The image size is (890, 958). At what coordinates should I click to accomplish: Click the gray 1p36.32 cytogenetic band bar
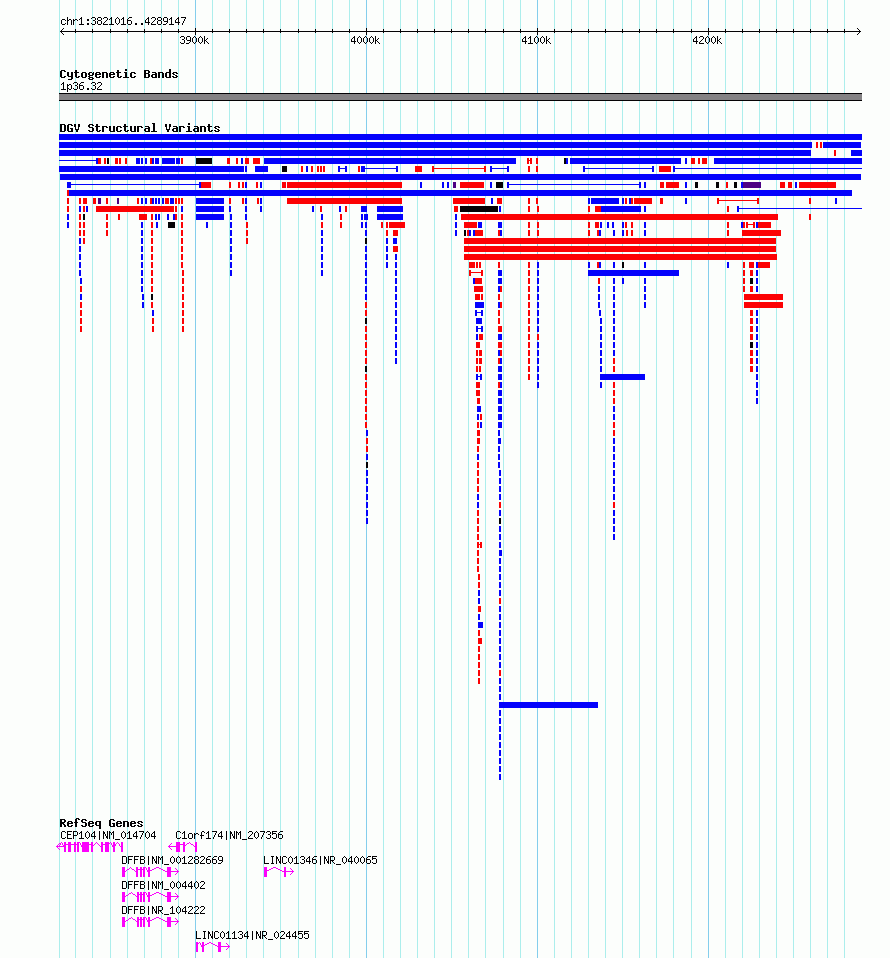point(461,97)
